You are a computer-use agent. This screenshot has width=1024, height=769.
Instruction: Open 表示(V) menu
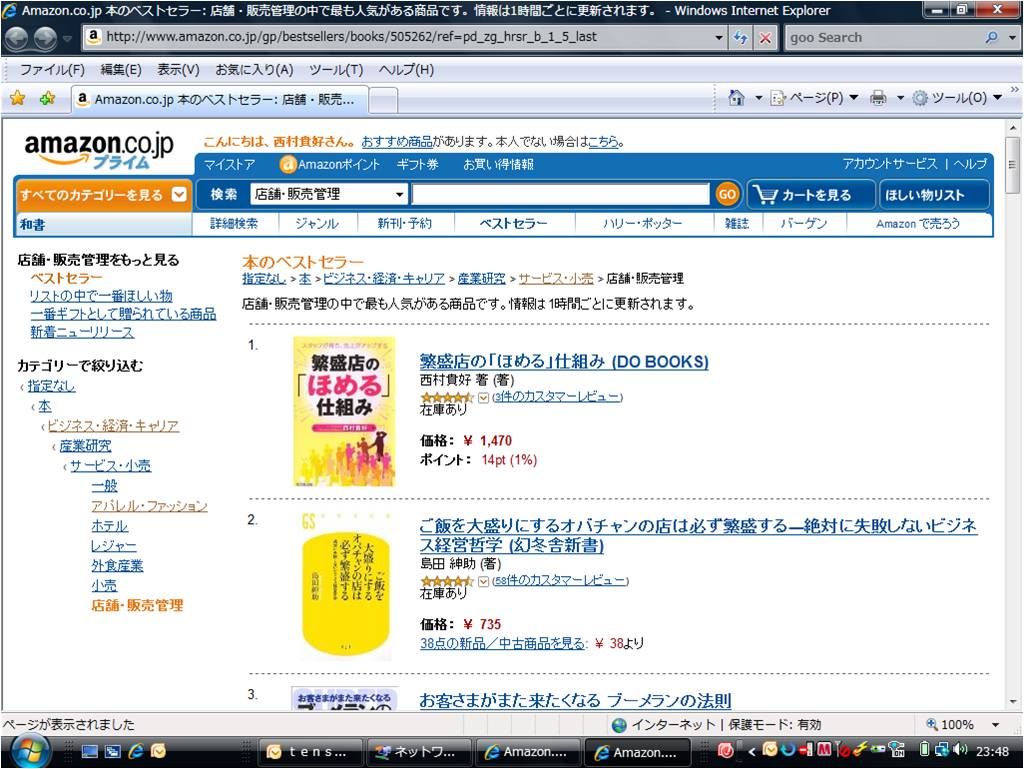click(x=178, y=69)
